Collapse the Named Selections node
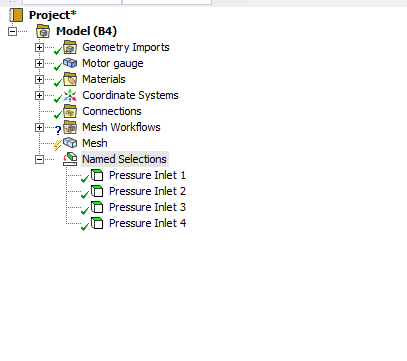The image size is (407, 361). (x=39, y=159)
